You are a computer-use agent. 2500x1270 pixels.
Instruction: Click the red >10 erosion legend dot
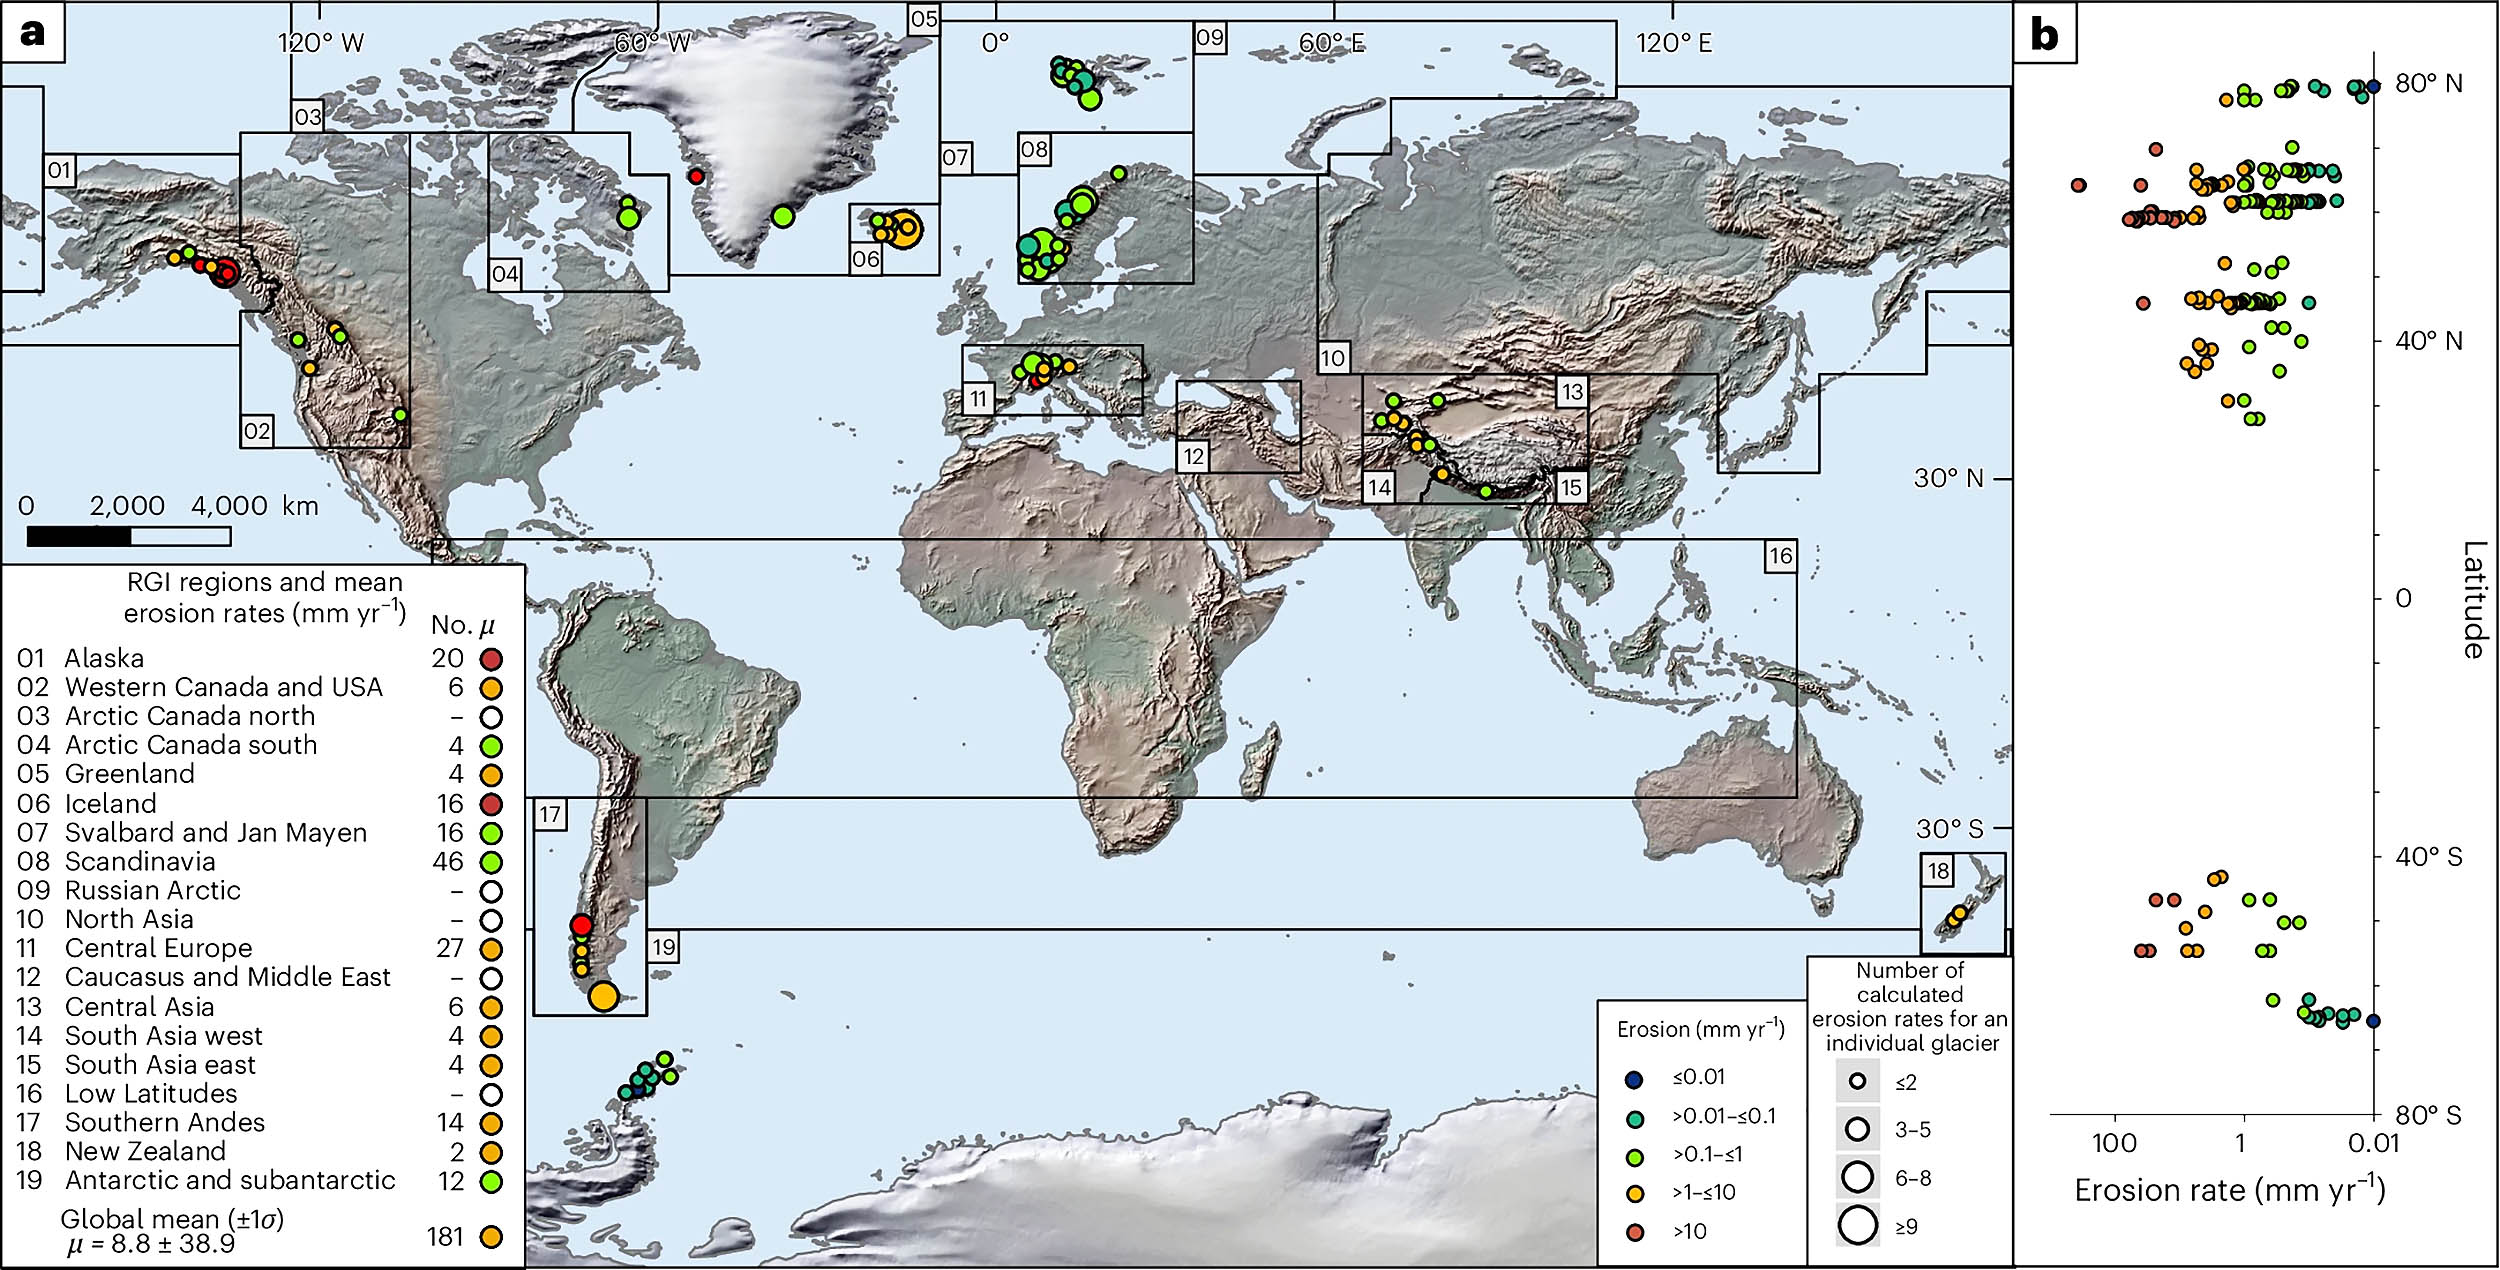pyautogui.click(x=1635, y=1232)
